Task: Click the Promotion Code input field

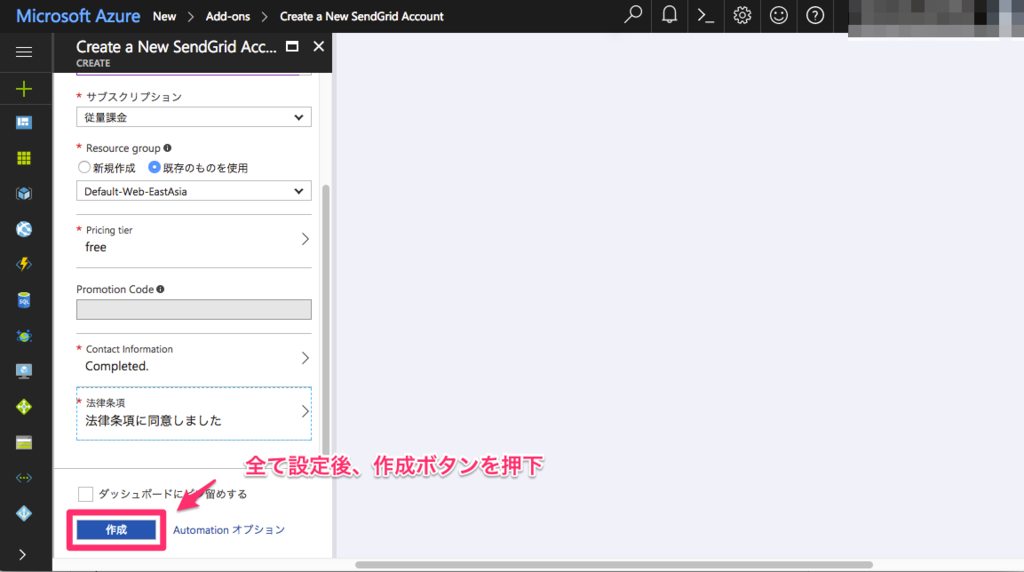Action: 194,310
